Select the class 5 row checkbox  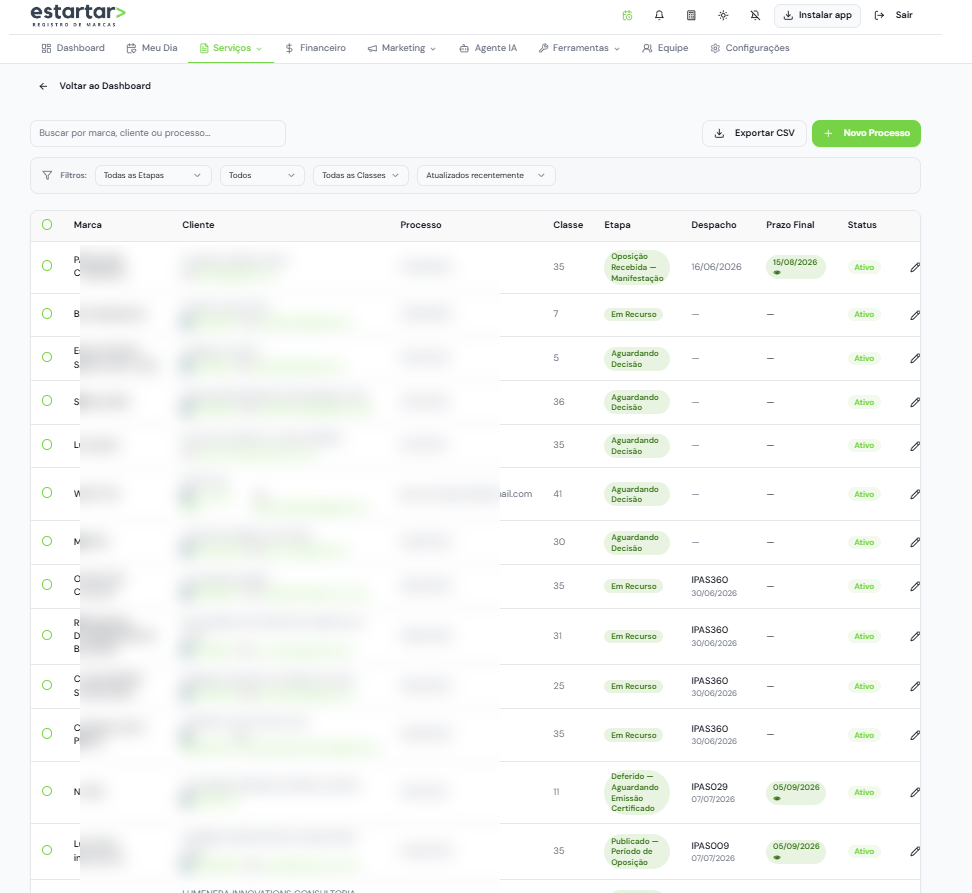click(x=47, y=357)
